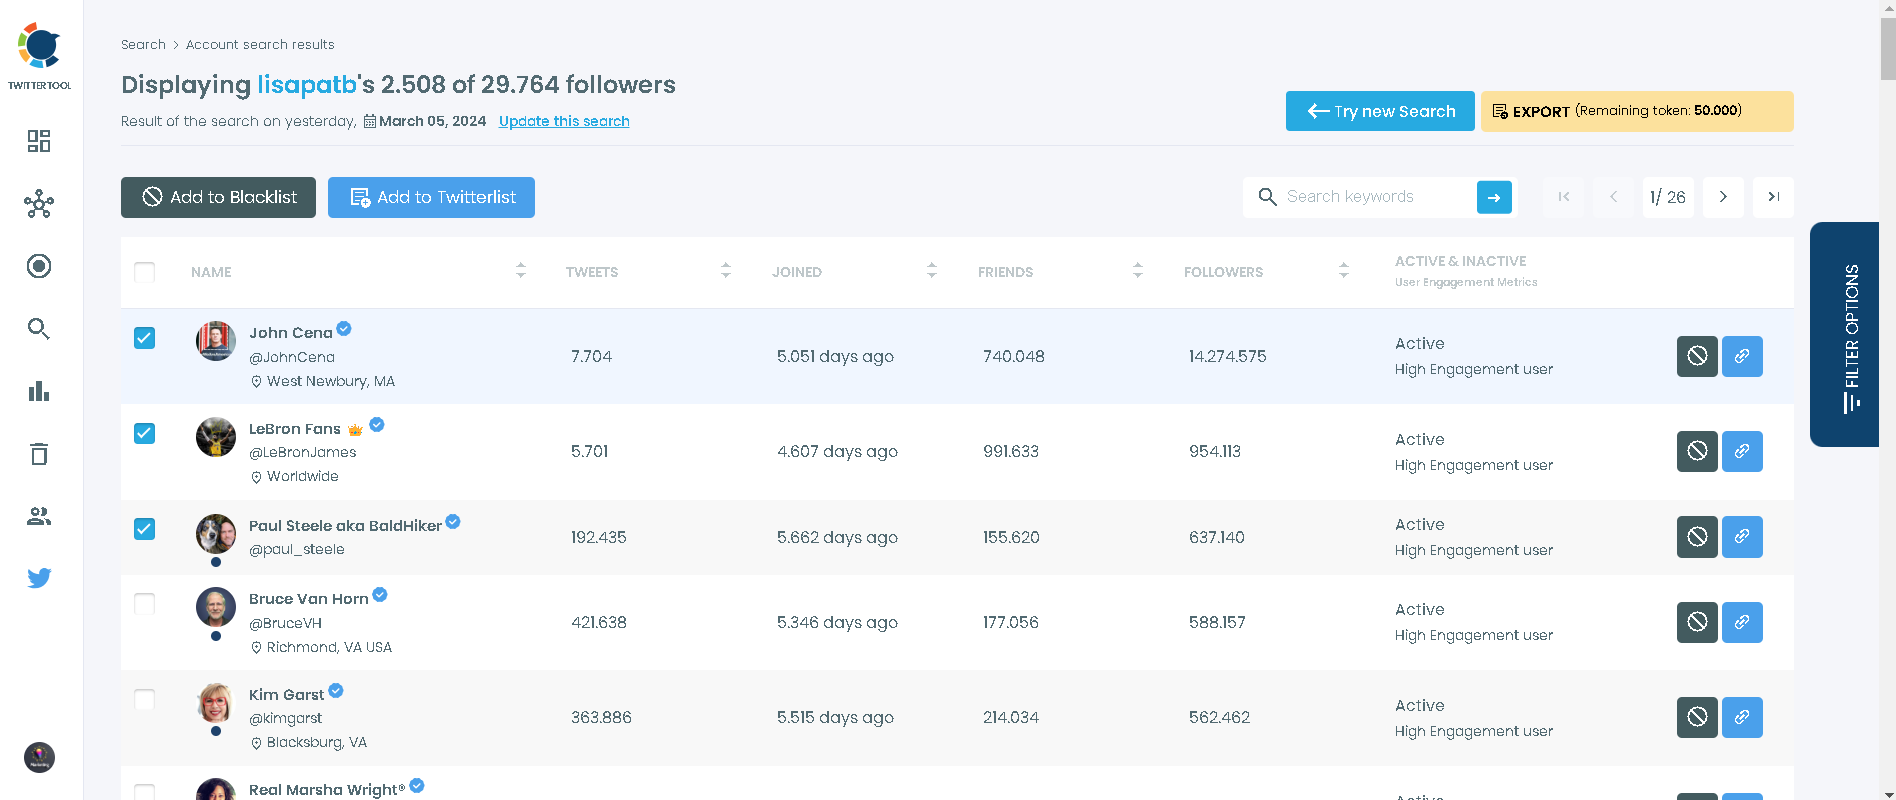The width and height of the screenshot is (1896, 800).
Task: Open the Twitter bird icon in sidebar
Action: (x=39, y=578)
